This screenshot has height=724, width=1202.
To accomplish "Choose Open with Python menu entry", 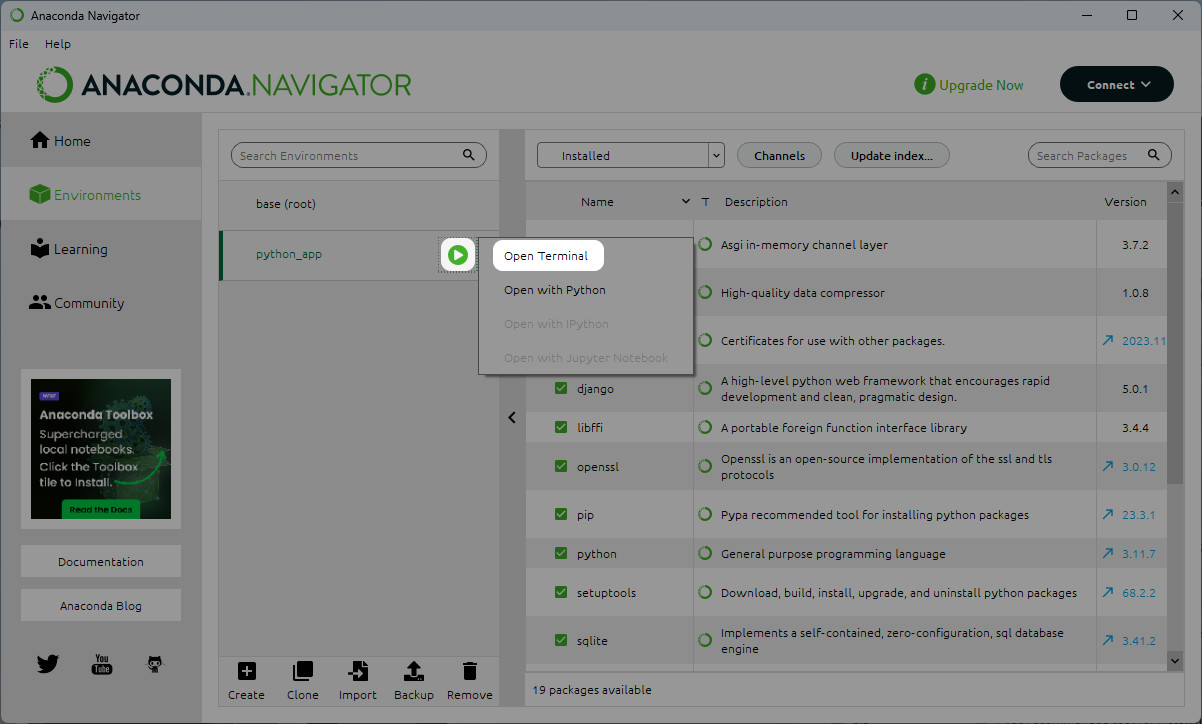I will [555, 290].
